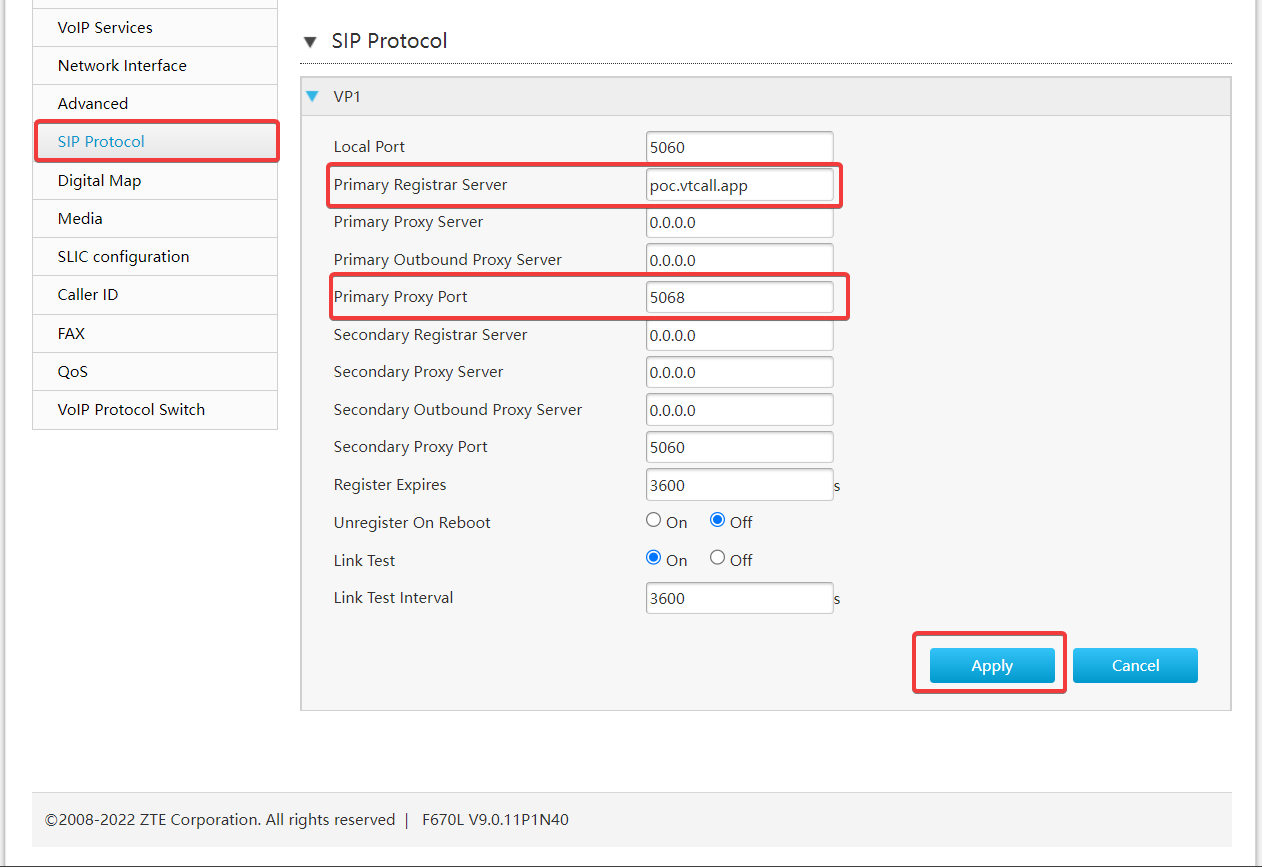Open the Advanced settings menu
This screenshot has width=1262, height=867.
(x=93, y=103)
